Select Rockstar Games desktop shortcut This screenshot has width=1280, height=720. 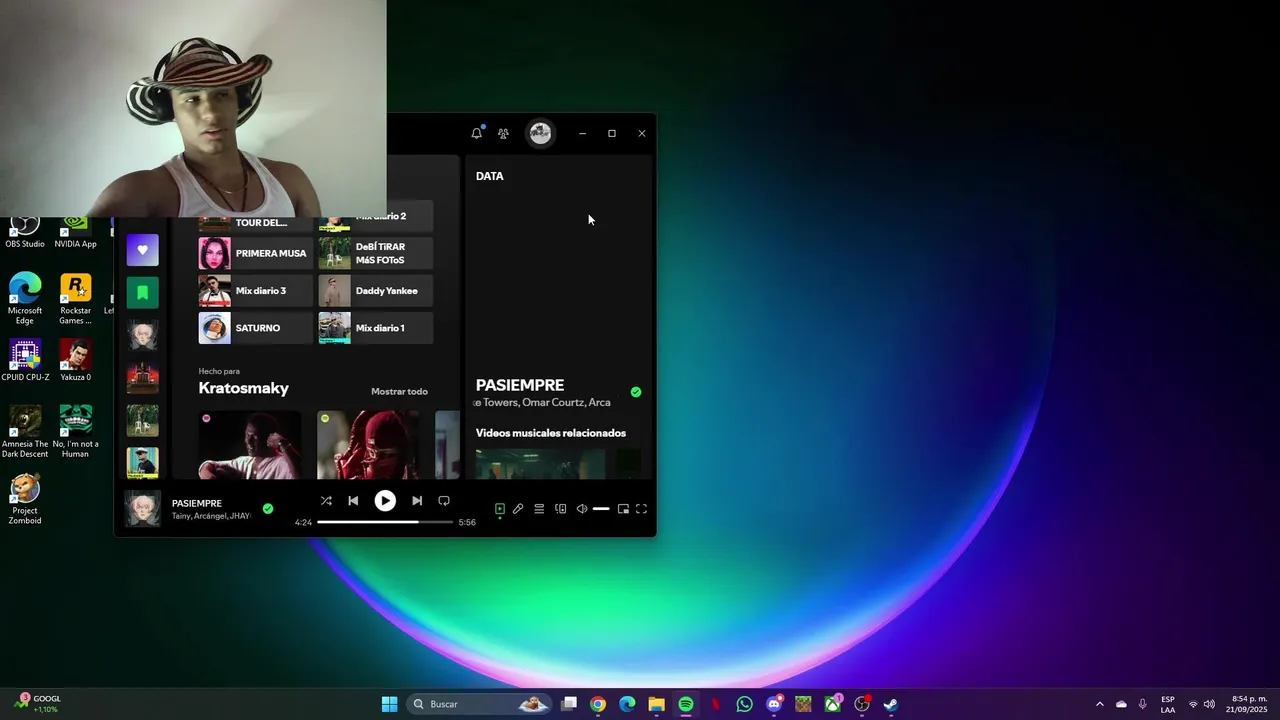(x=75, y=299)
